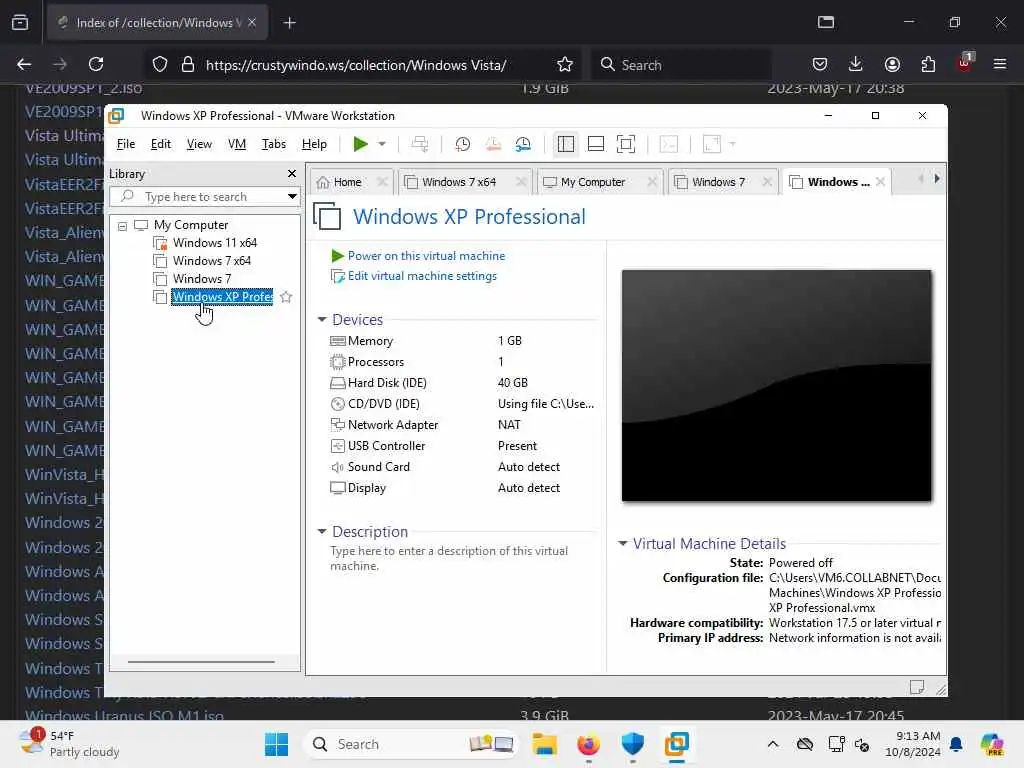The width and height of the screenshot is (1024, 768).
Task: Click the message log icon in status bar
Action: [x=917, y=687]
